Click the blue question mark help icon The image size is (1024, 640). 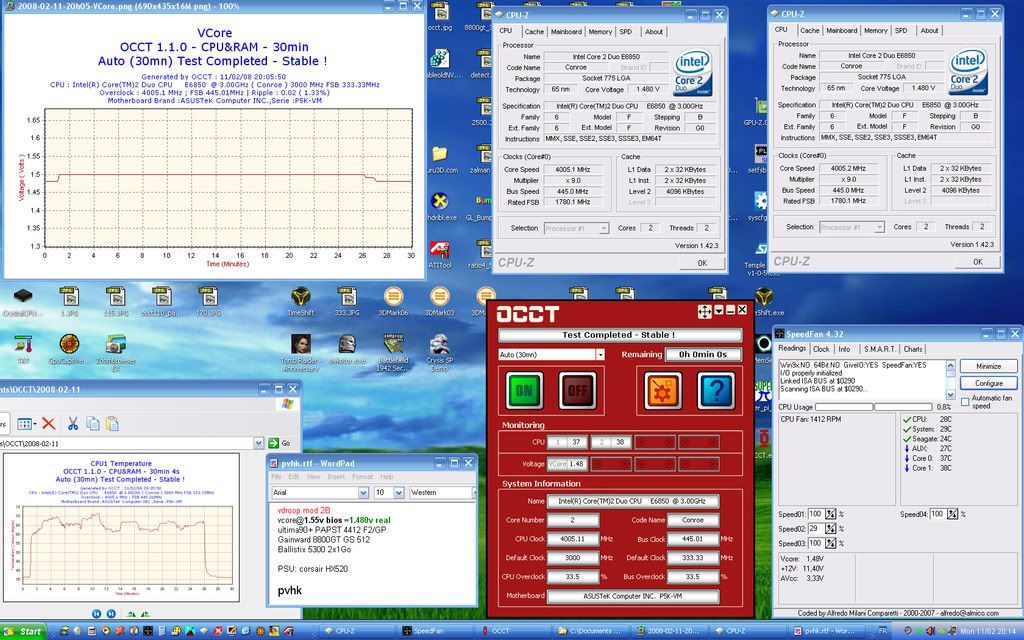[x=715, y=390]
